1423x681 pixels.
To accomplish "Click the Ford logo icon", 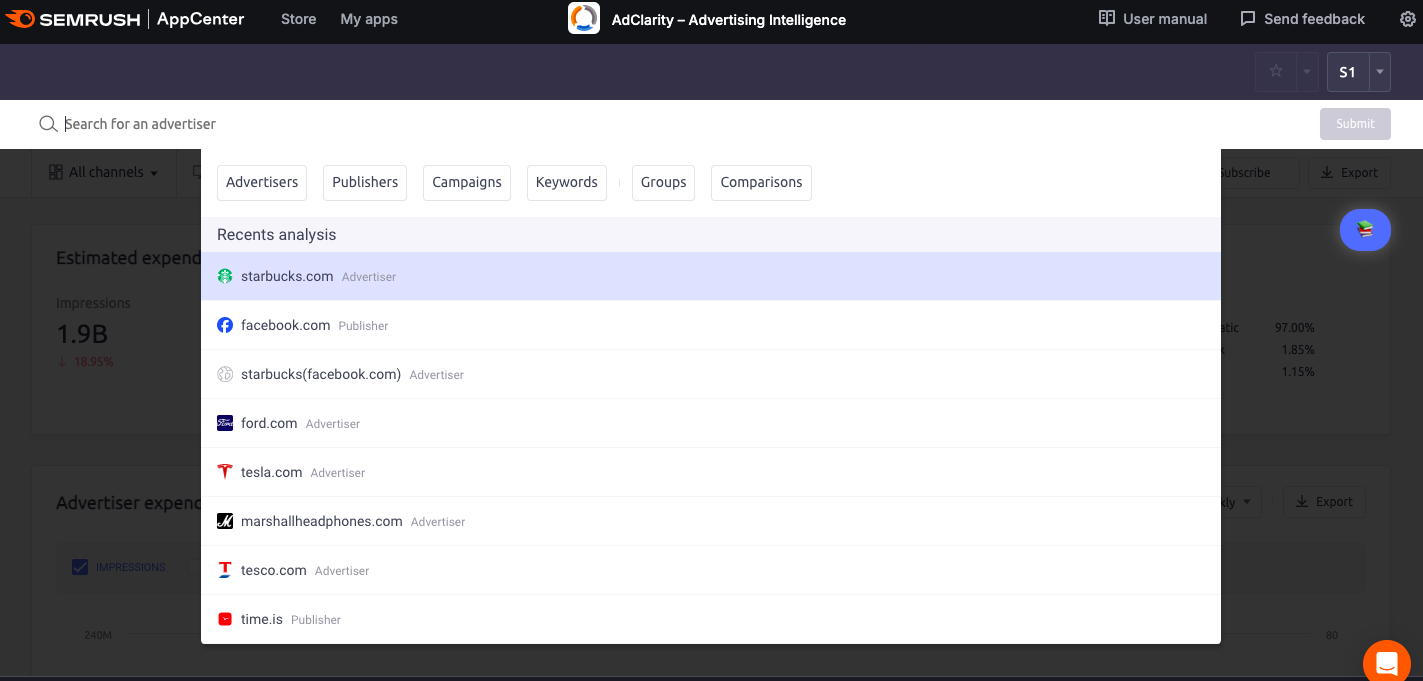I will coord(225,423).
